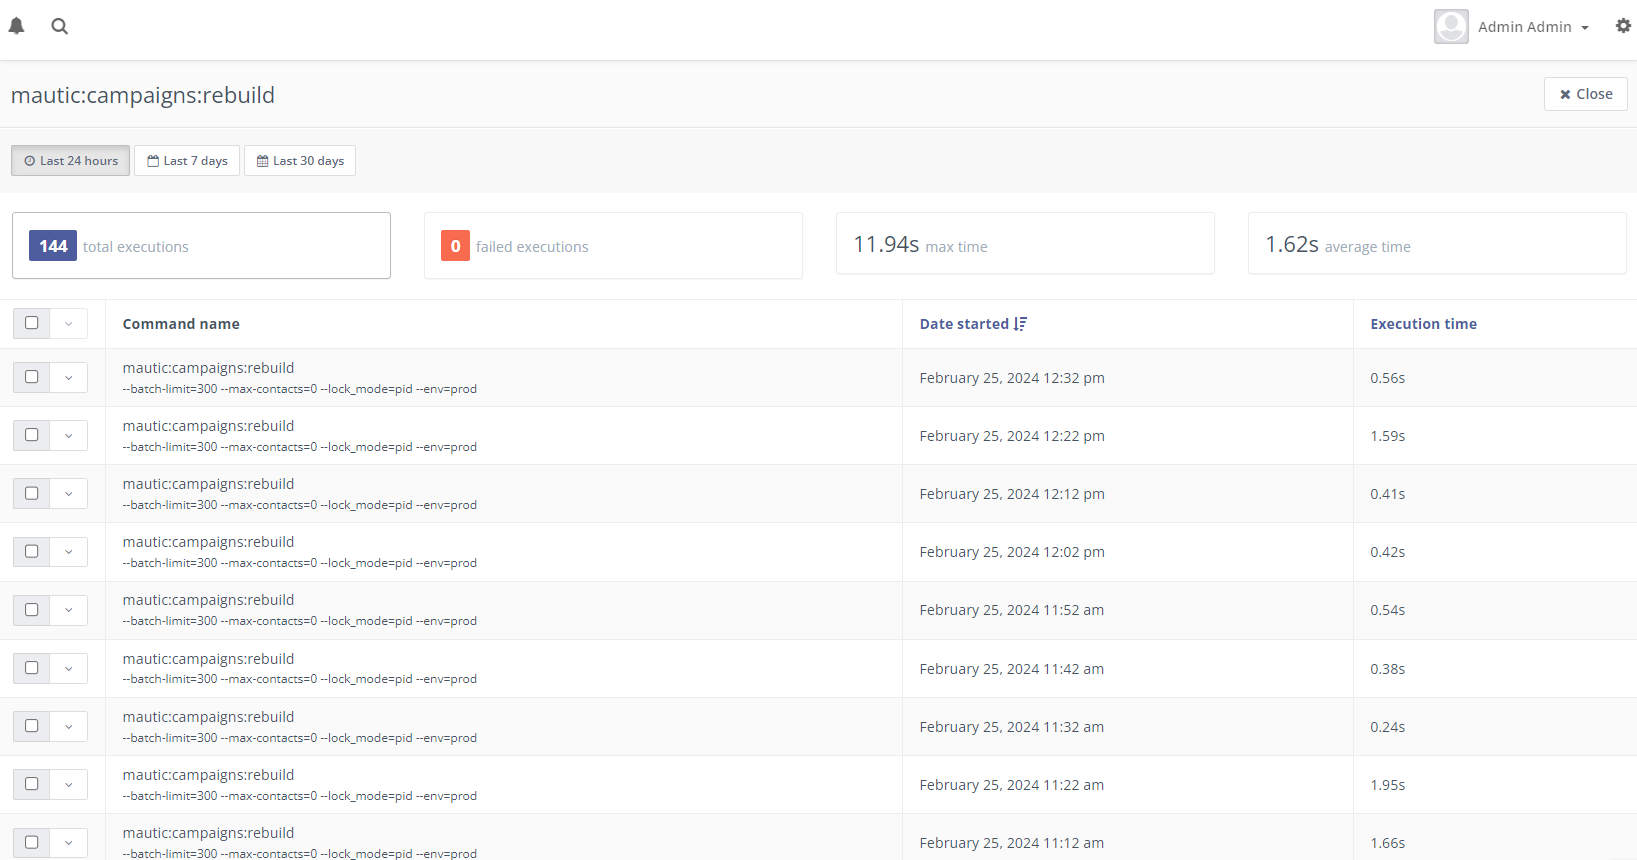Click the 0.24s execution time value

1388,727
